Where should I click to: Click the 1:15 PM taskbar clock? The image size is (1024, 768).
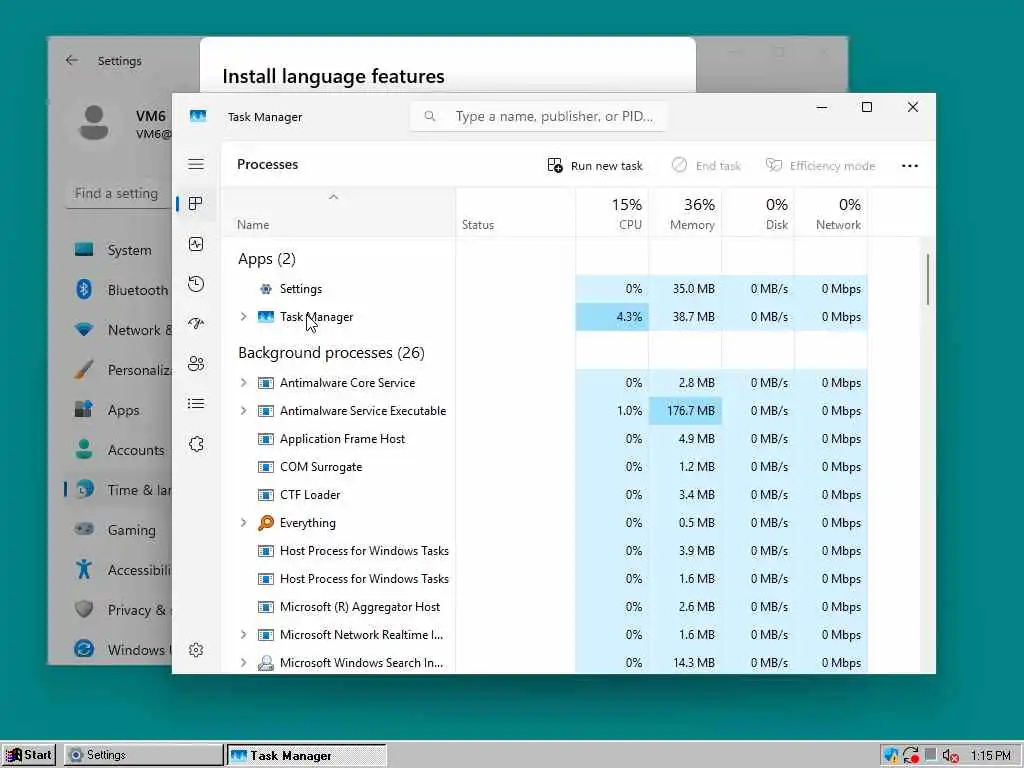990,756
